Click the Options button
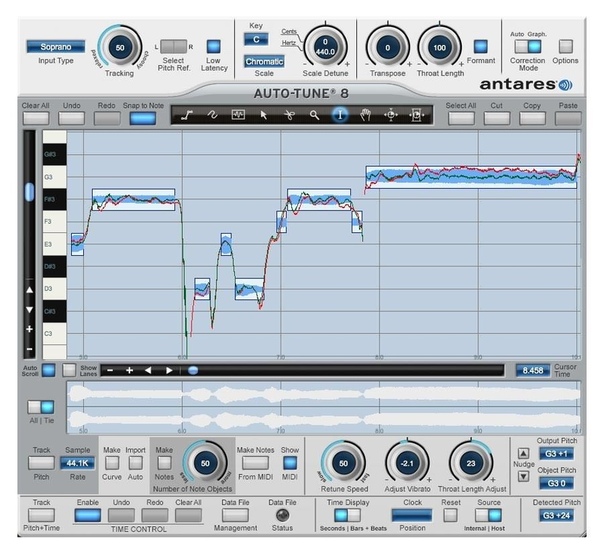This screenshot has height=554, width=604. pyautogui.click(x=566, y=46)
